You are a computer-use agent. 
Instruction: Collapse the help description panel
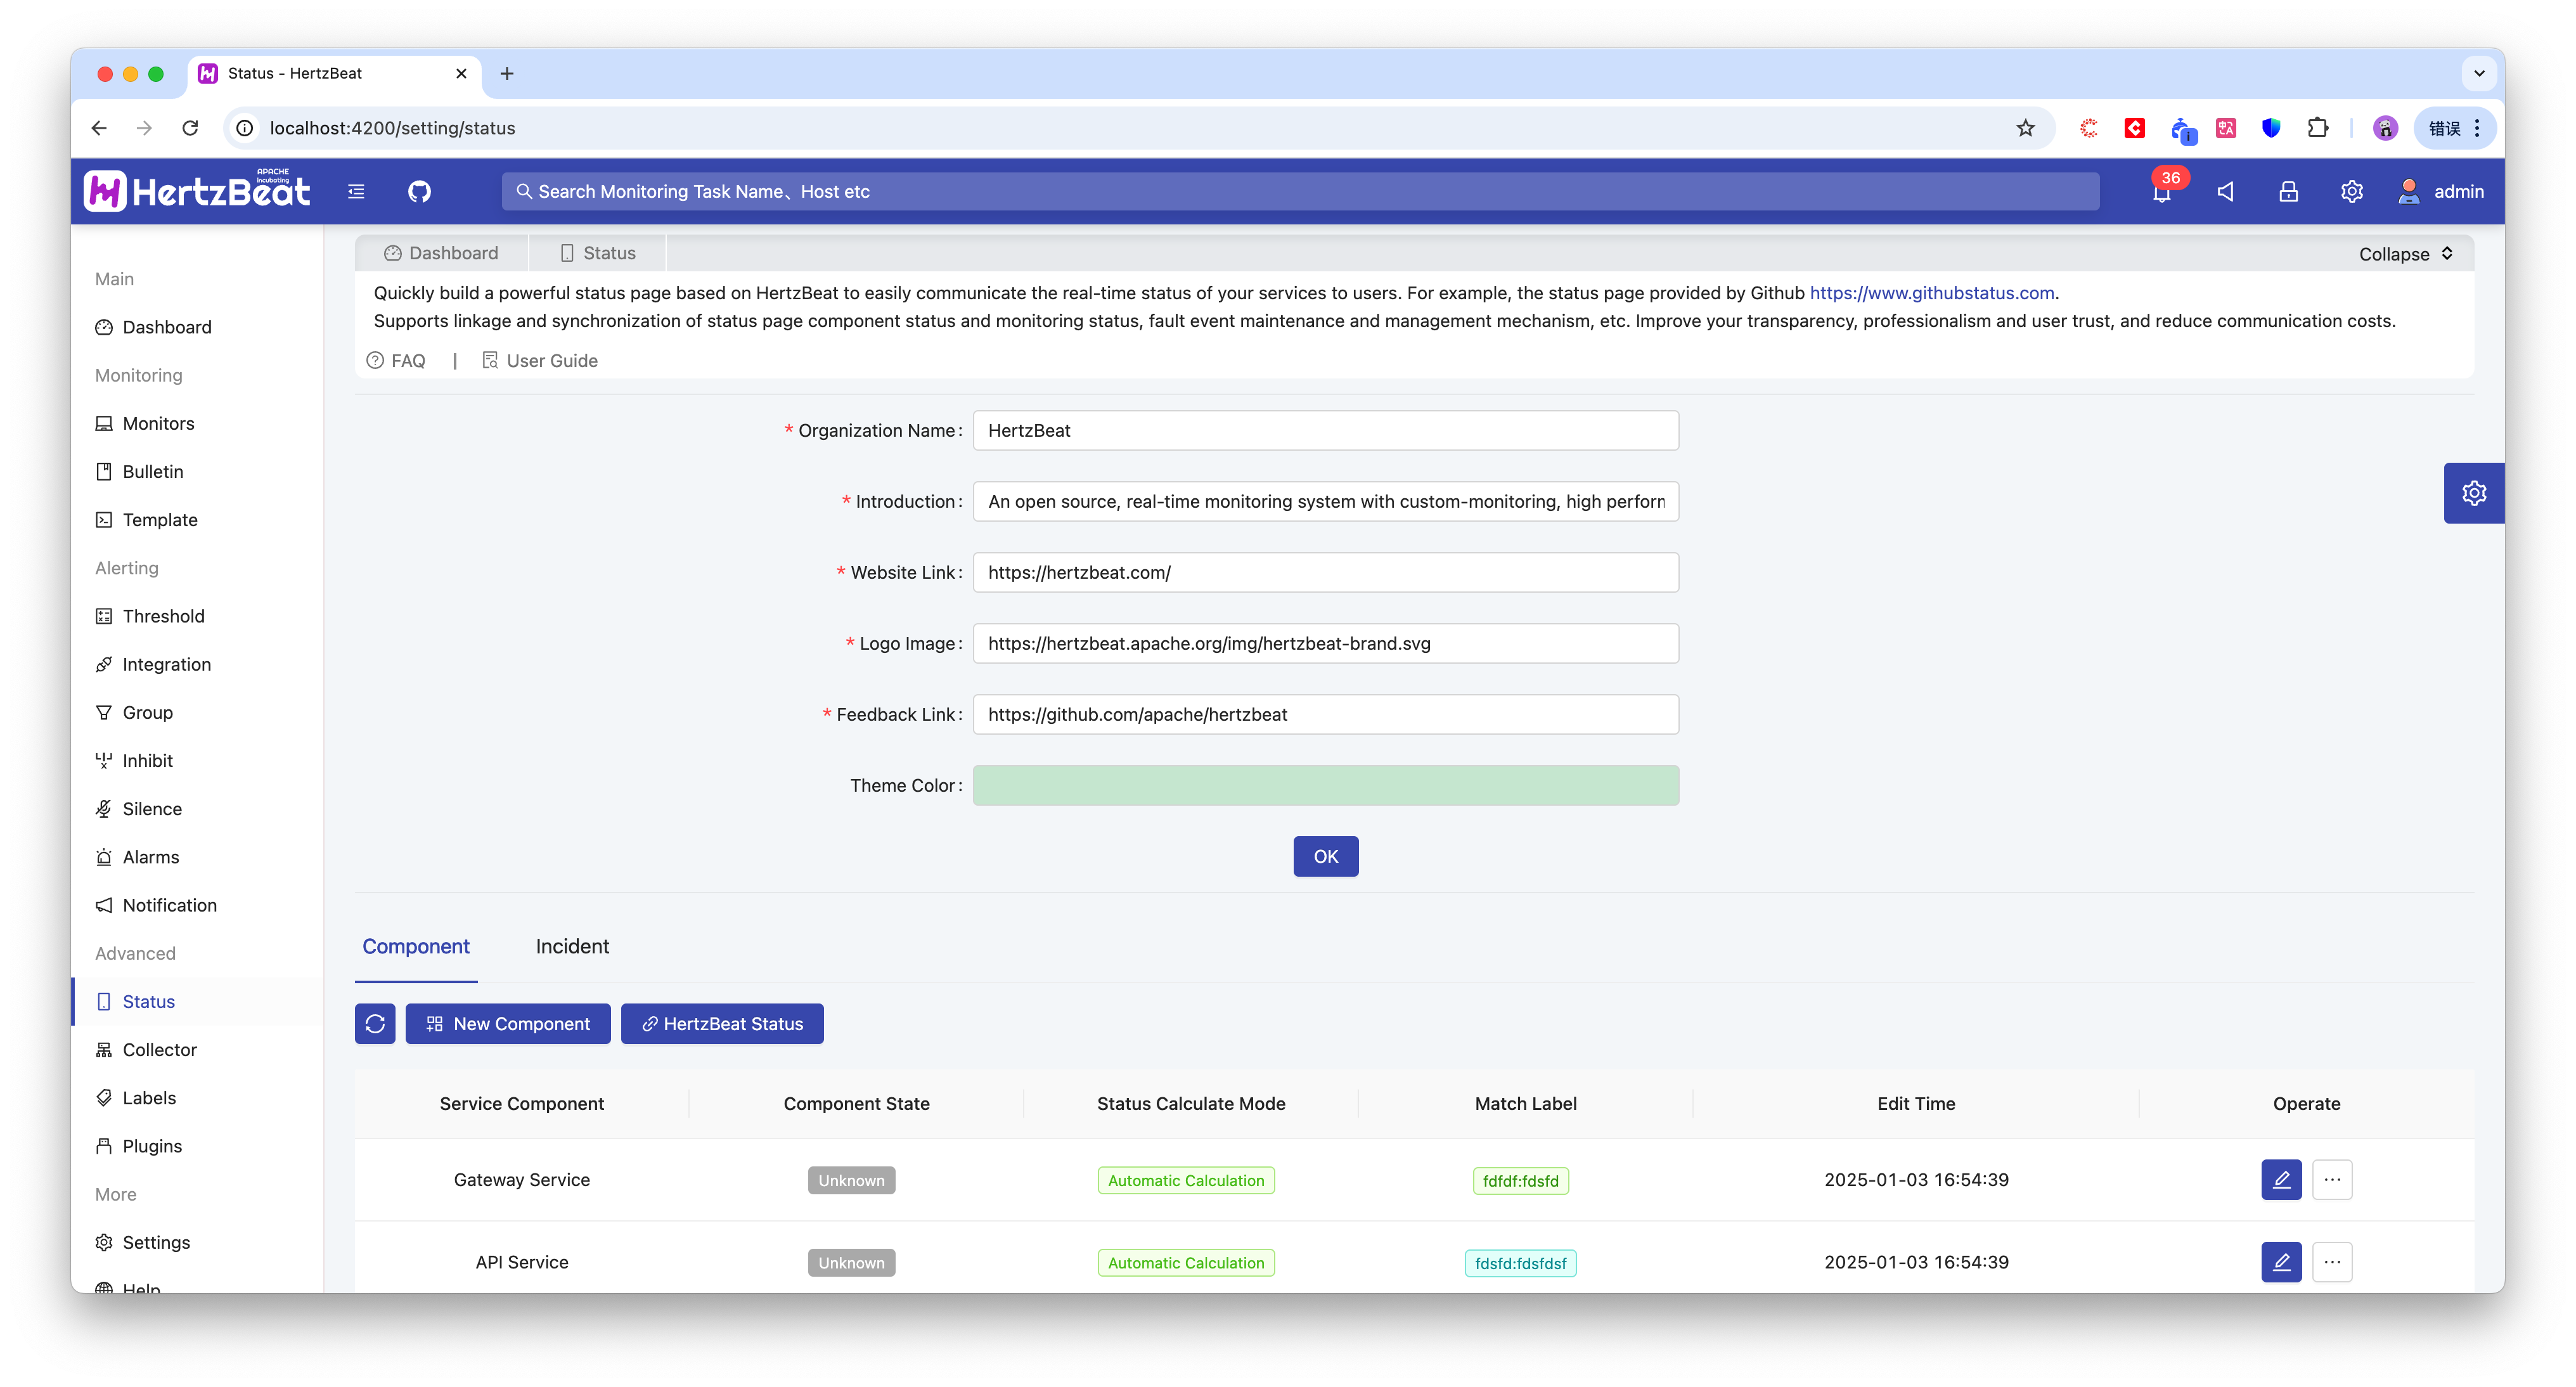[2405, 254]
